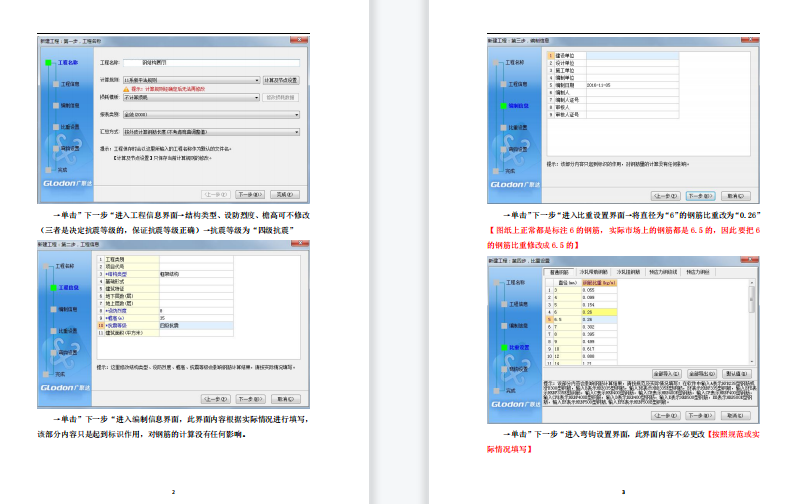810x504 pixels.
Task: Click green project info step marker, step-two sidebar
Action: (x=54, y=288)
